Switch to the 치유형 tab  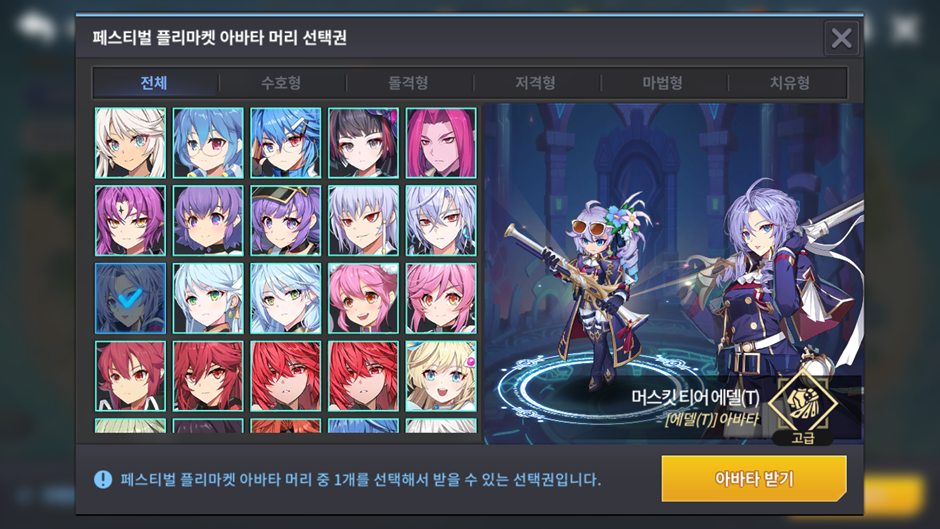[x=790, y=83]
